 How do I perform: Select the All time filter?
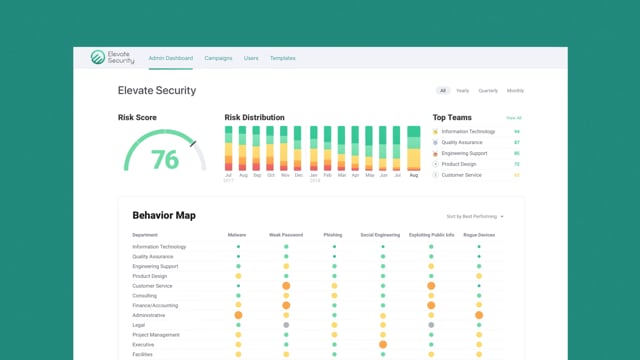pos(443,91)
